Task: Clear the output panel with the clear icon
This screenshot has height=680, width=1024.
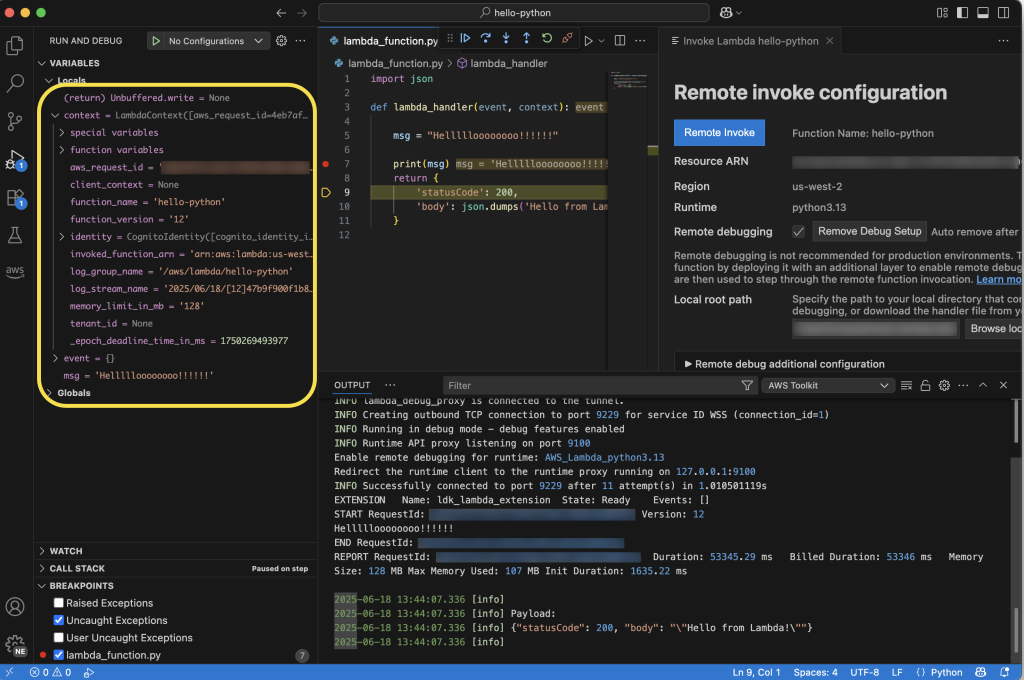Action: 907,385
